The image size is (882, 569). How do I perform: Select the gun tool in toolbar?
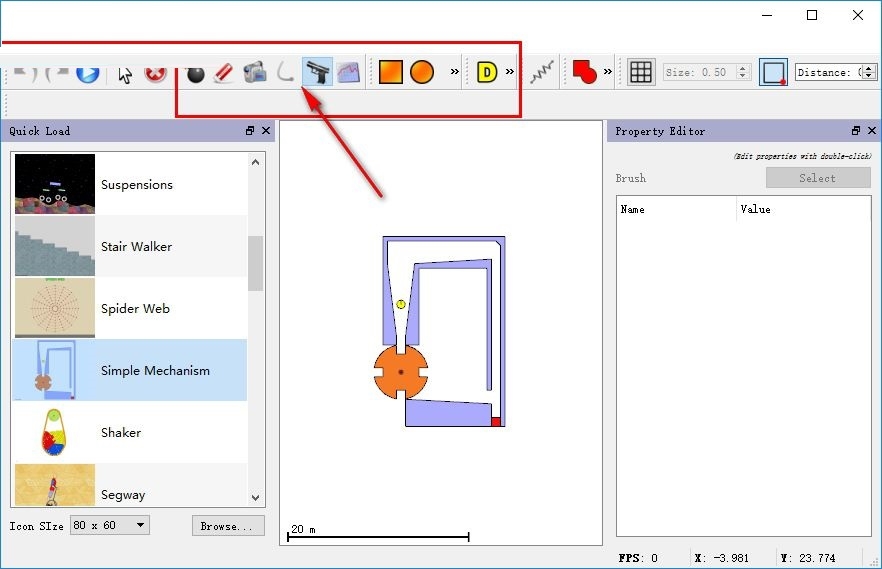317,72
